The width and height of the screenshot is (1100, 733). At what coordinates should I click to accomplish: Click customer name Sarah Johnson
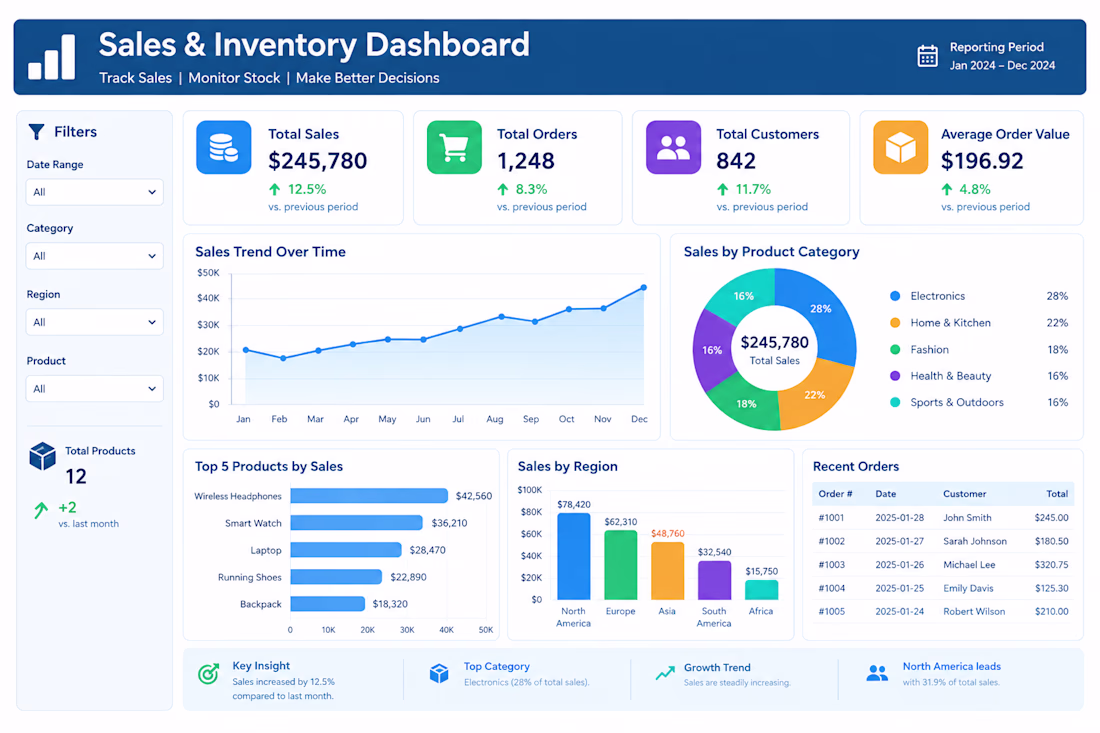(x=975, y=542)
